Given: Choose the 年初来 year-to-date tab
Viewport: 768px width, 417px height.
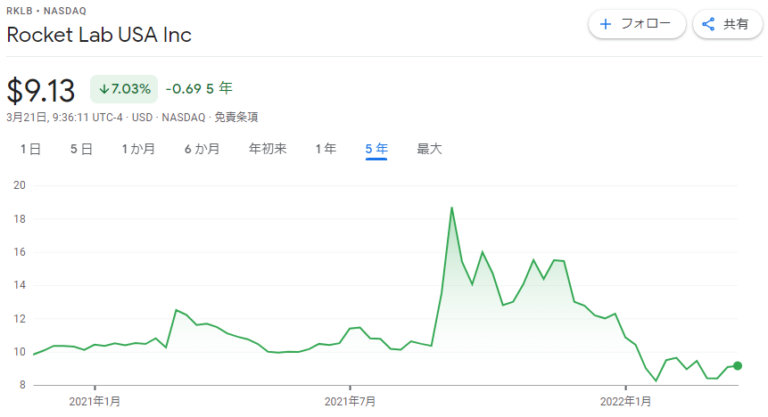Looking at the screenshot, I should [x=267, y=149].
